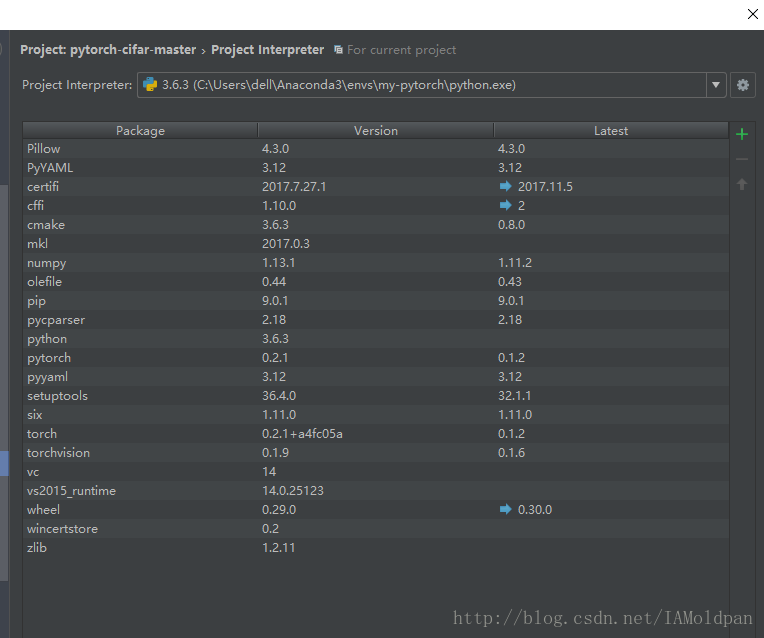764x638 pixels.
Task: Open the interpreter settings gear icon
Action: point(743,85)
